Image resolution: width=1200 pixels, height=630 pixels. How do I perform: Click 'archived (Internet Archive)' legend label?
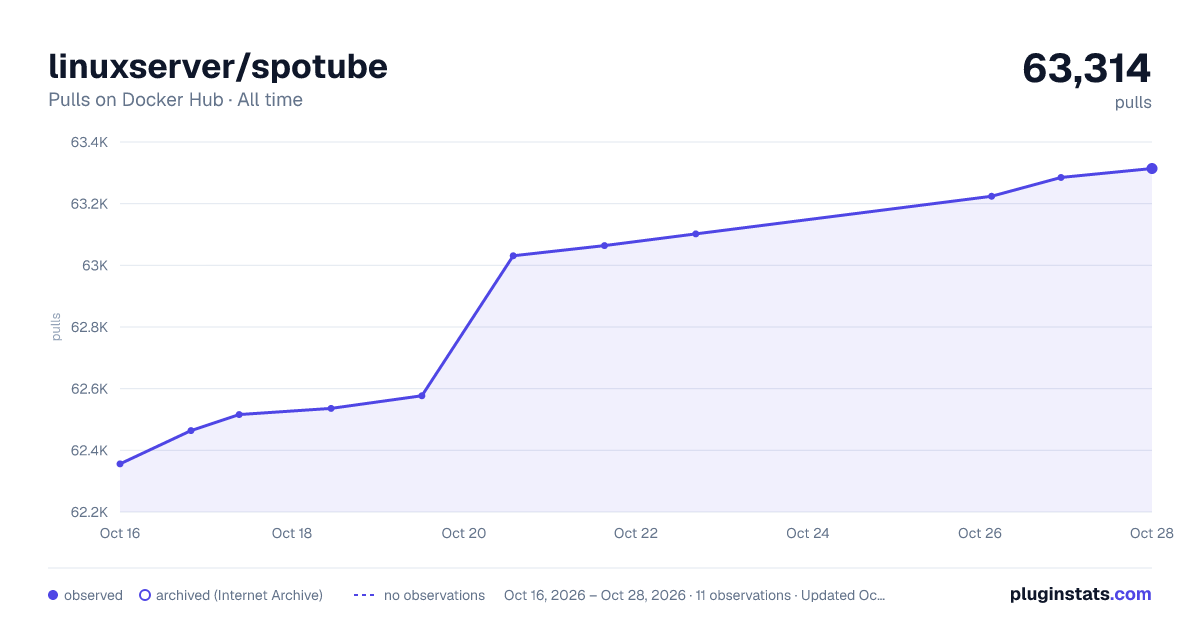[x=239, y=595]
